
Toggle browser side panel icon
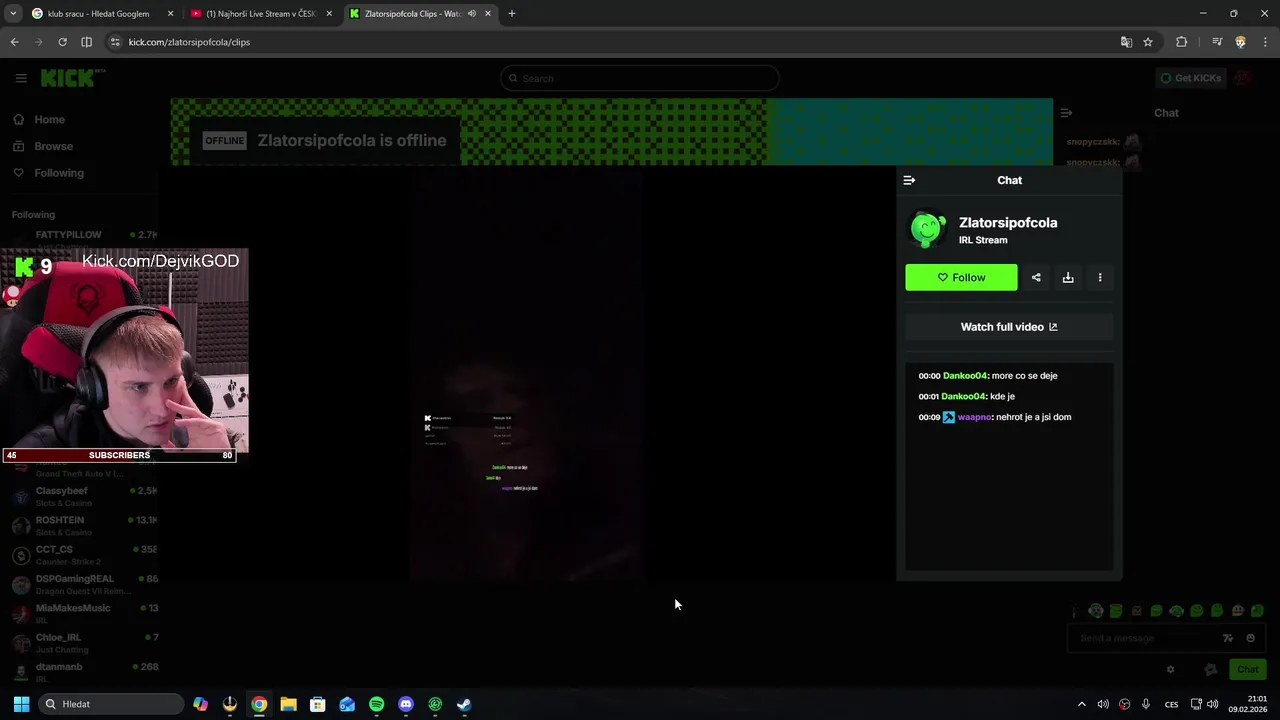[x=86, y=42]
